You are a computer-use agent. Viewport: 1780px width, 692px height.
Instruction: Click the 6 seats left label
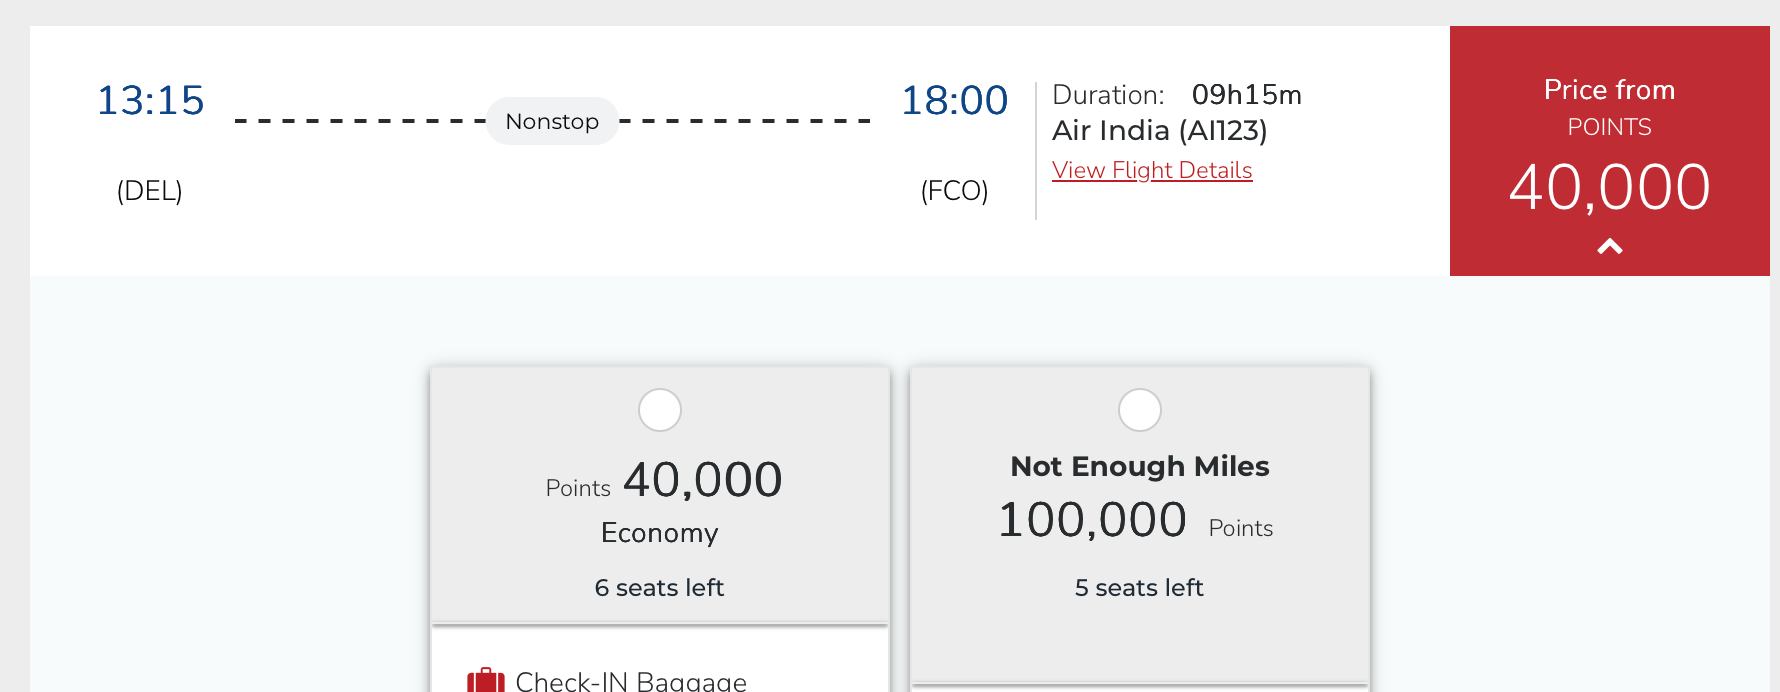pyautogui.click(x=659, y=588)
